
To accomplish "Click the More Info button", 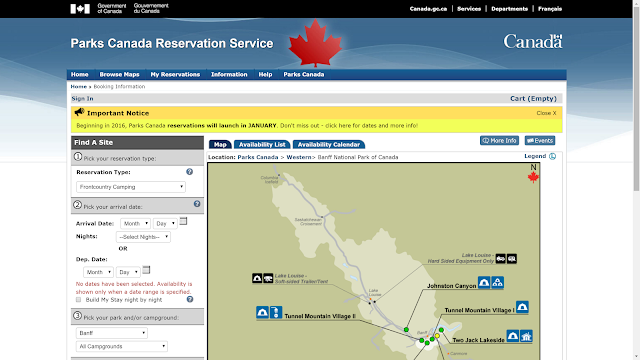I will [499, 140].
